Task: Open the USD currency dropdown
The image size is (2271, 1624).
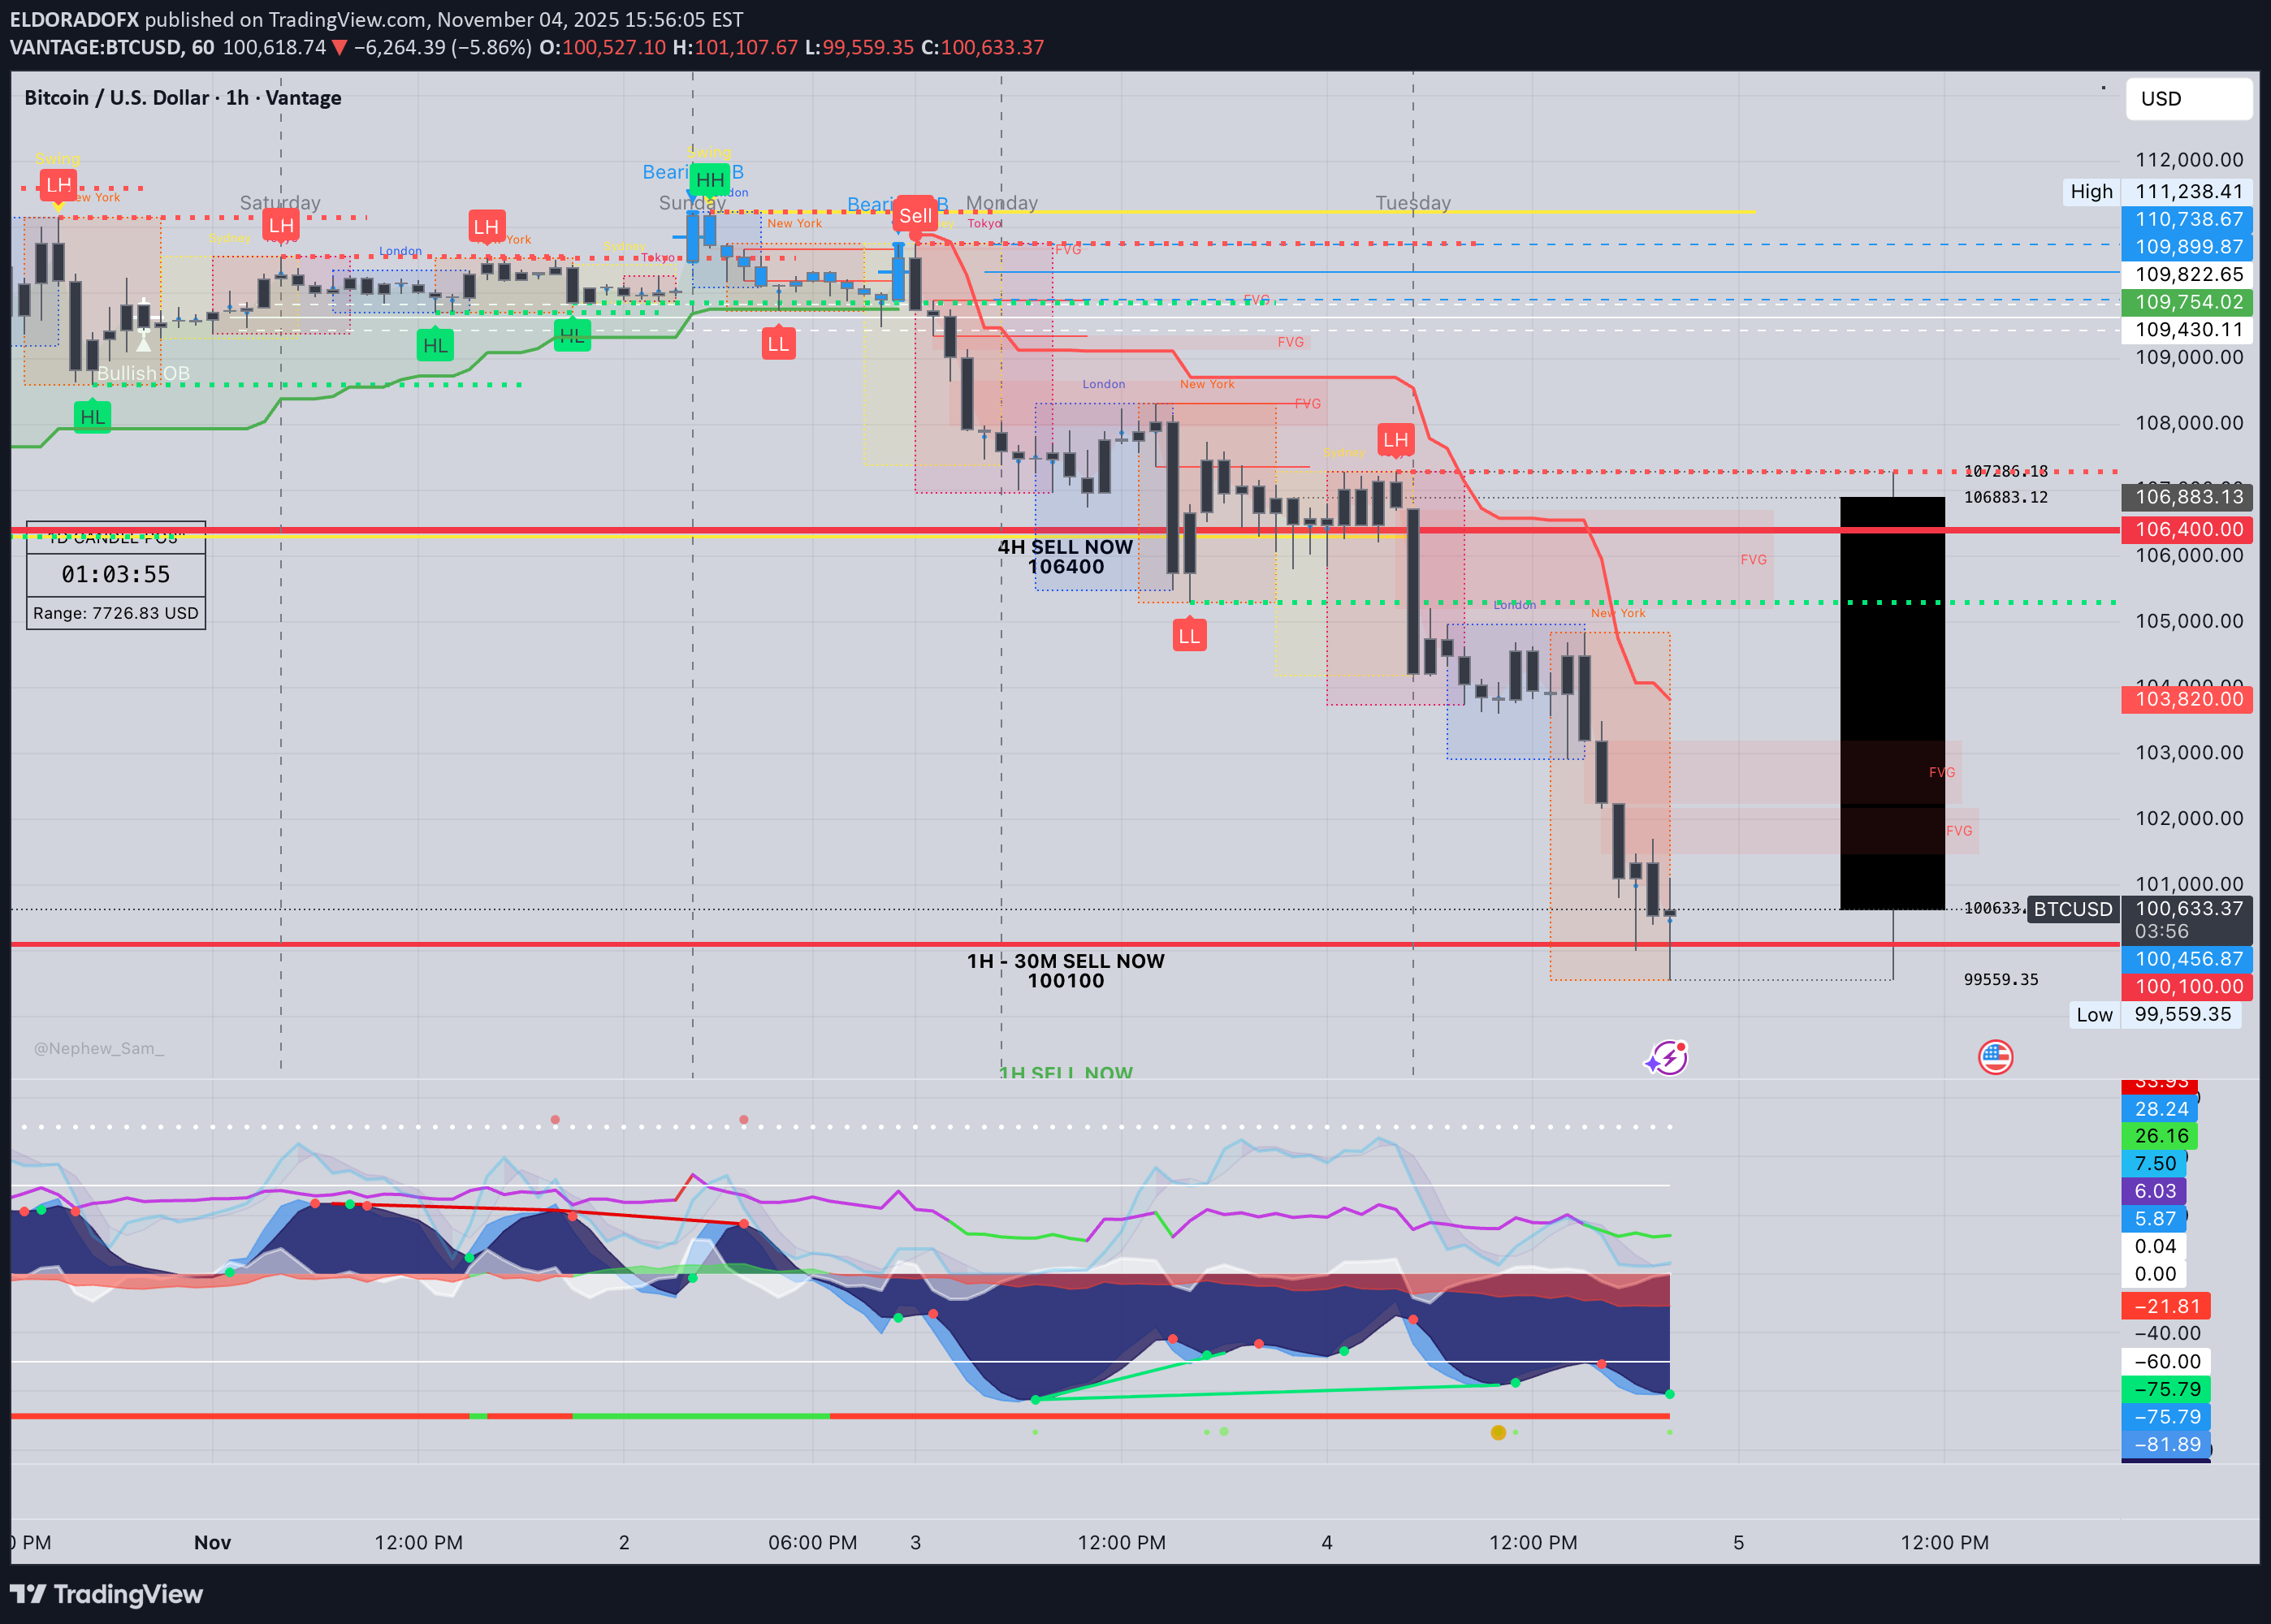Action: pos(2187,99)
